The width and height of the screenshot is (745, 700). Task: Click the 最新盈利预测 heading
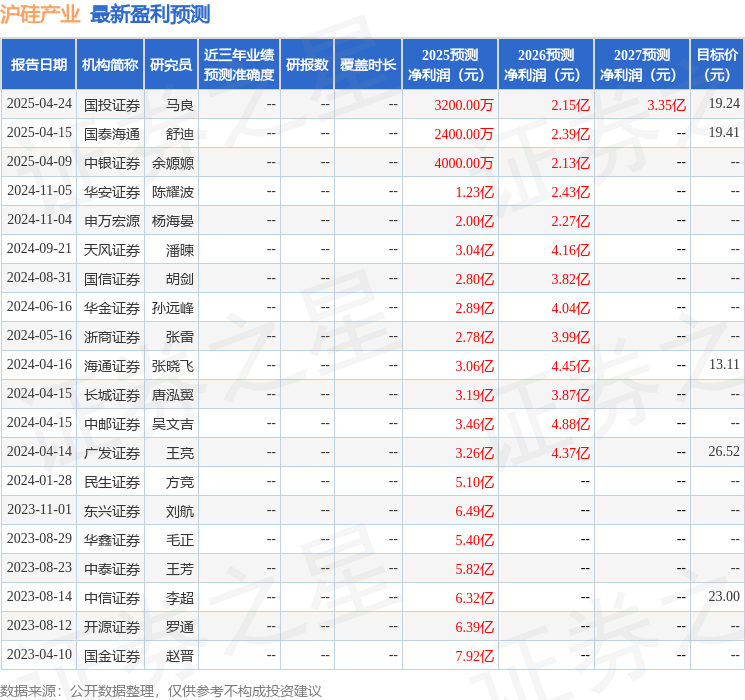tap(150, 14)
